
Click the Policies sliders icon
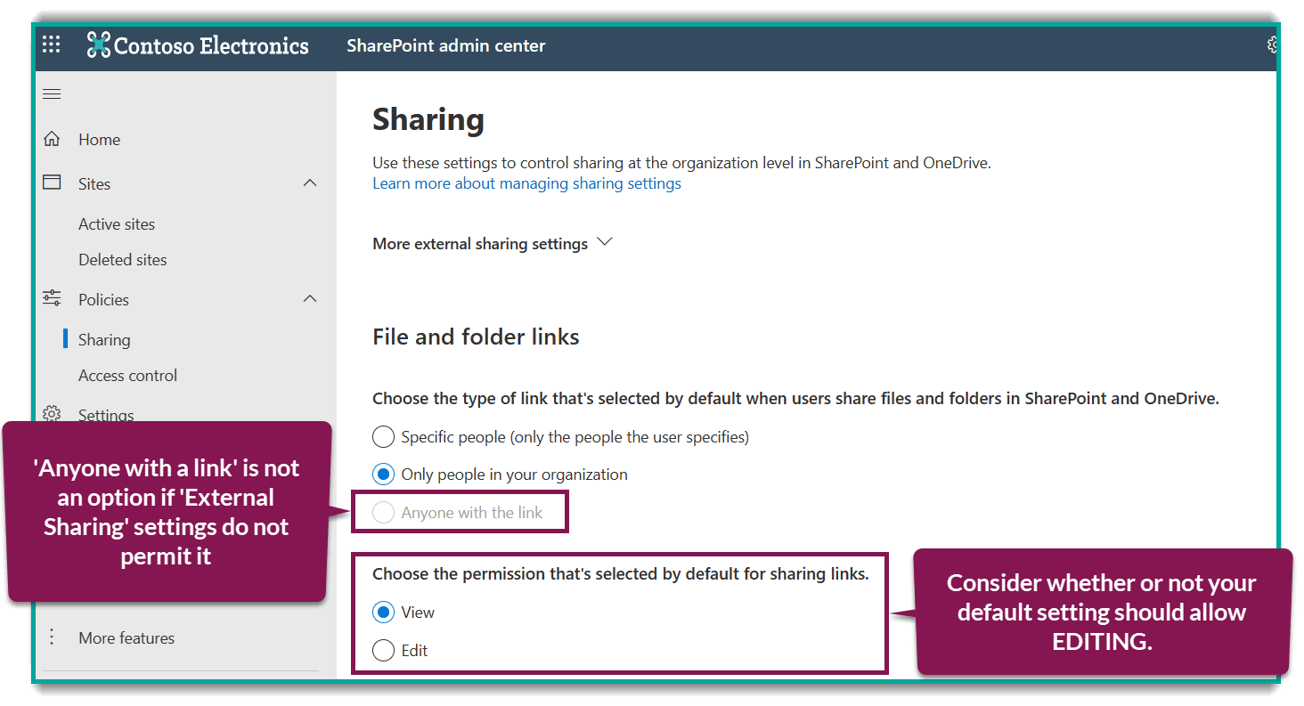pyautogui.click(x=51, y=298)
